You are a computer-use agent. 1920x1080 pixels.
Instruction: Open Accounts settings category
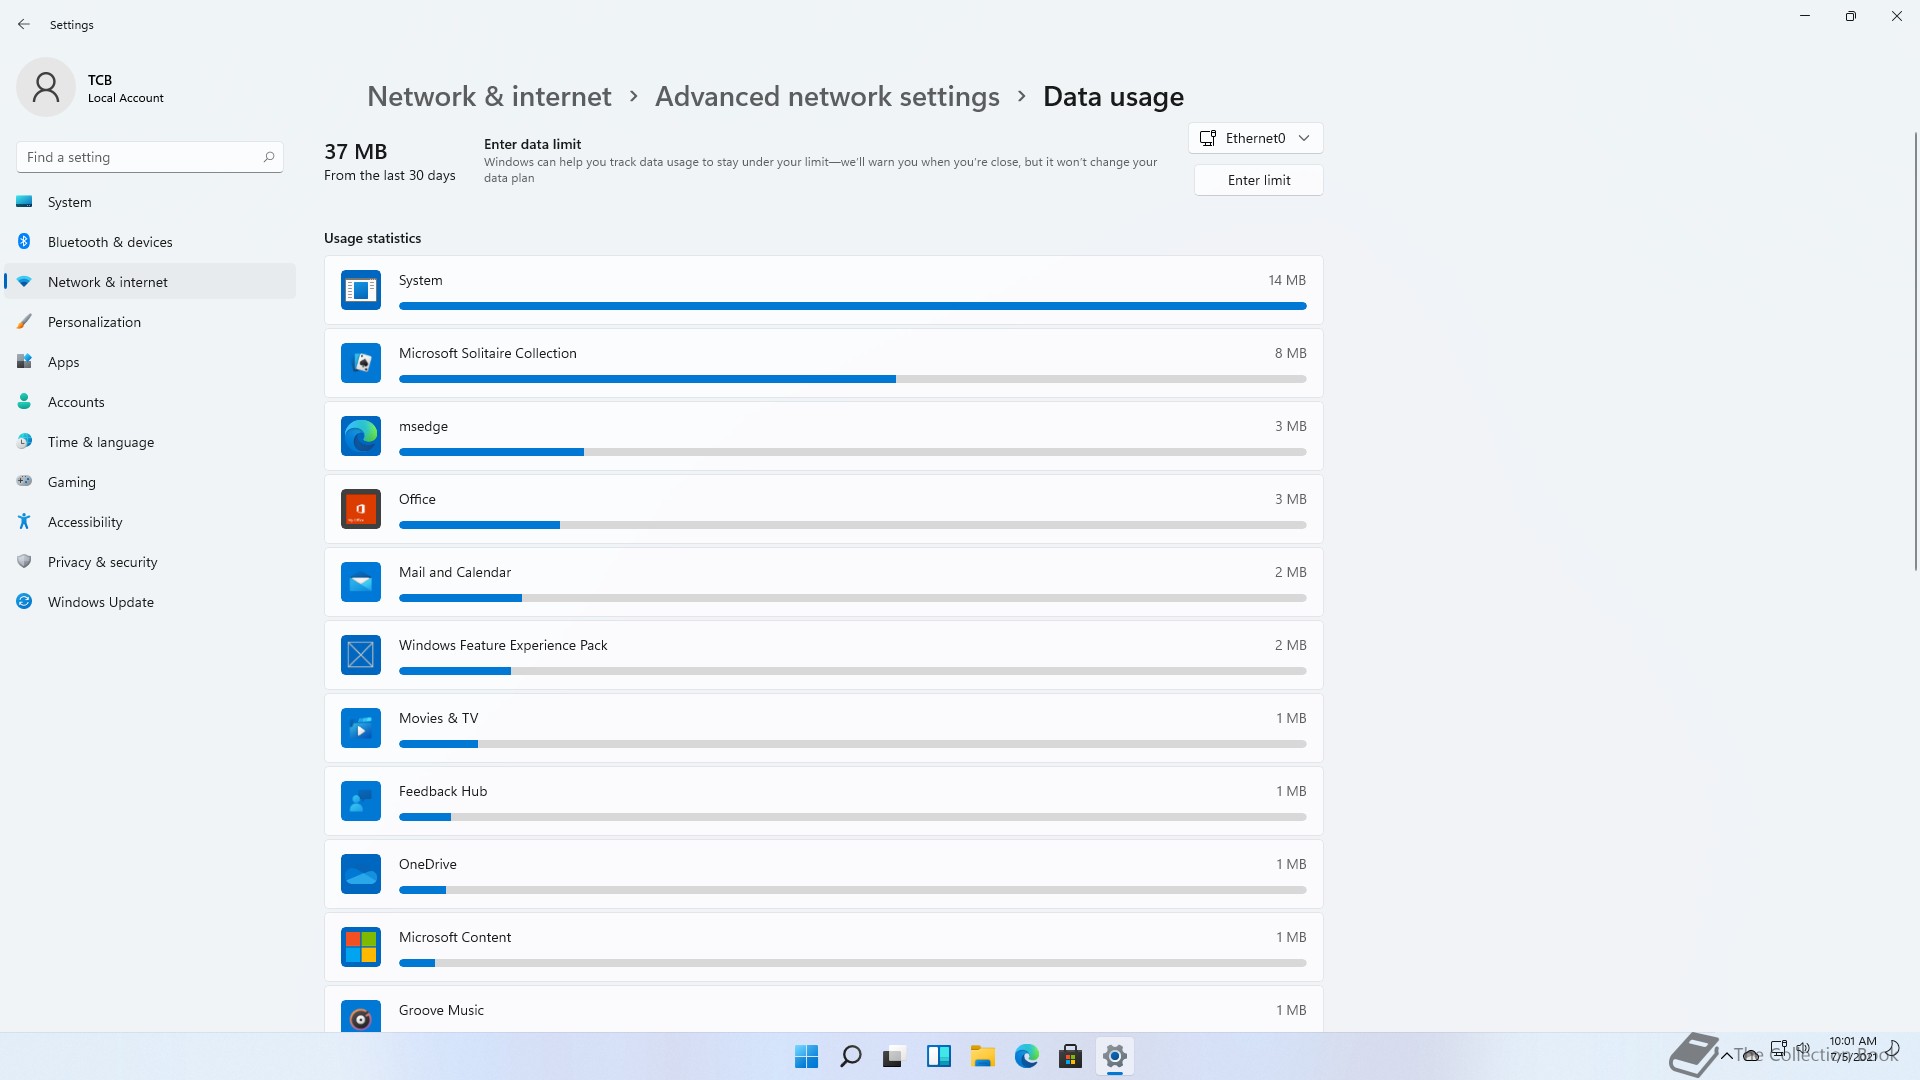pos(150,402)
